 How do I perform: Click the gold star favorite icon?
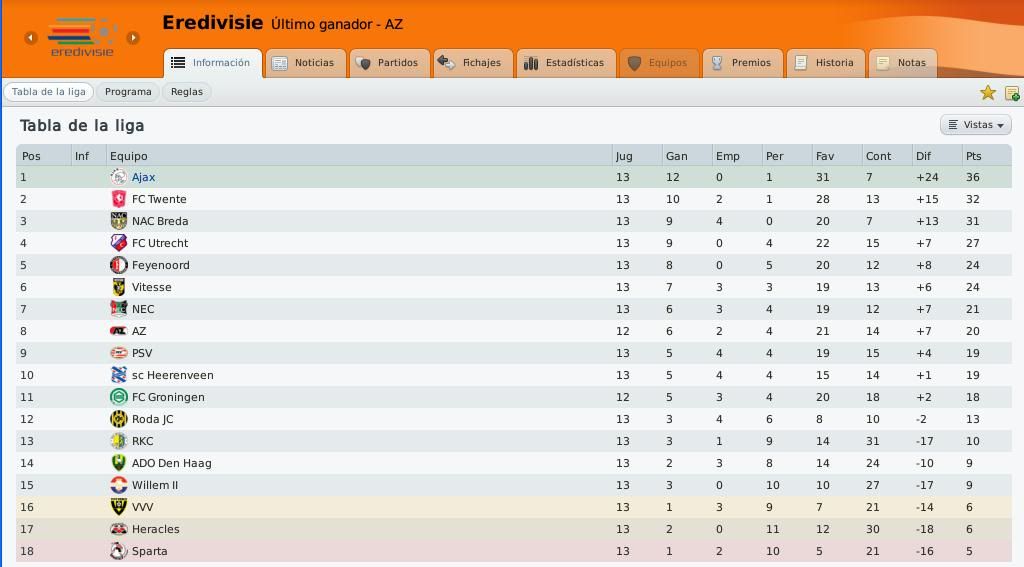tap(987, 93)
